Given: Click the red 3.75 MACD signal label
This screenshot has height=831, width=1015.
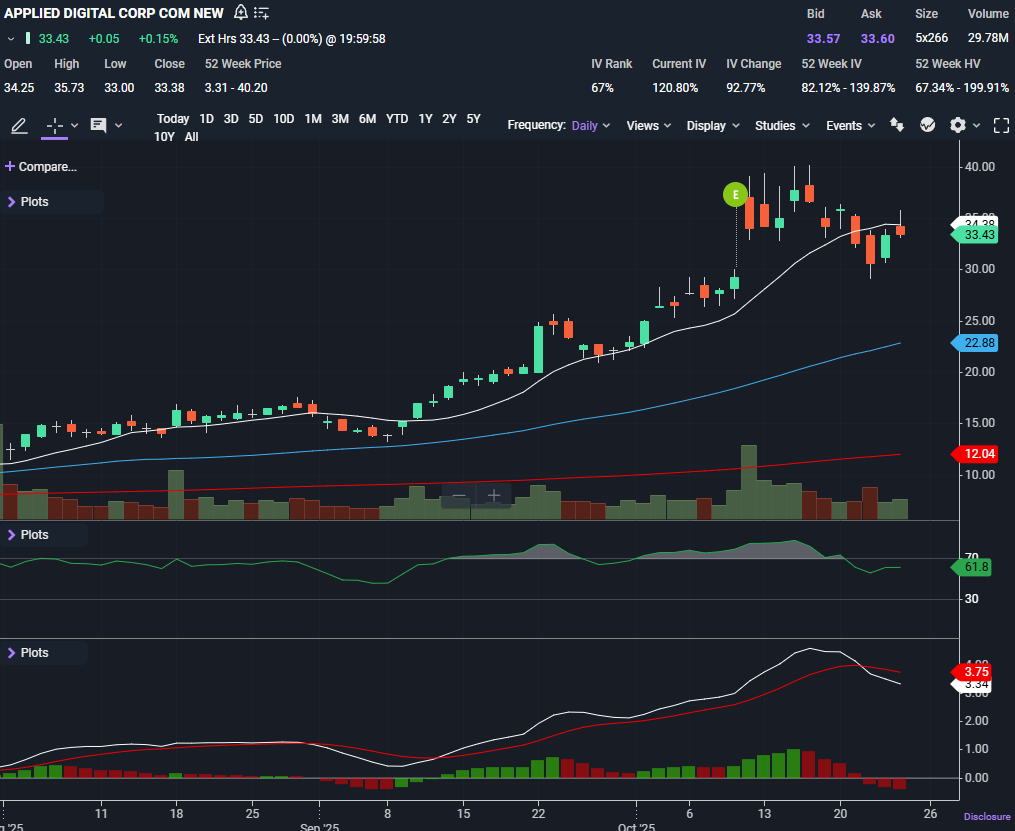Looking at the screenshot, I should [x=971, y=671].
